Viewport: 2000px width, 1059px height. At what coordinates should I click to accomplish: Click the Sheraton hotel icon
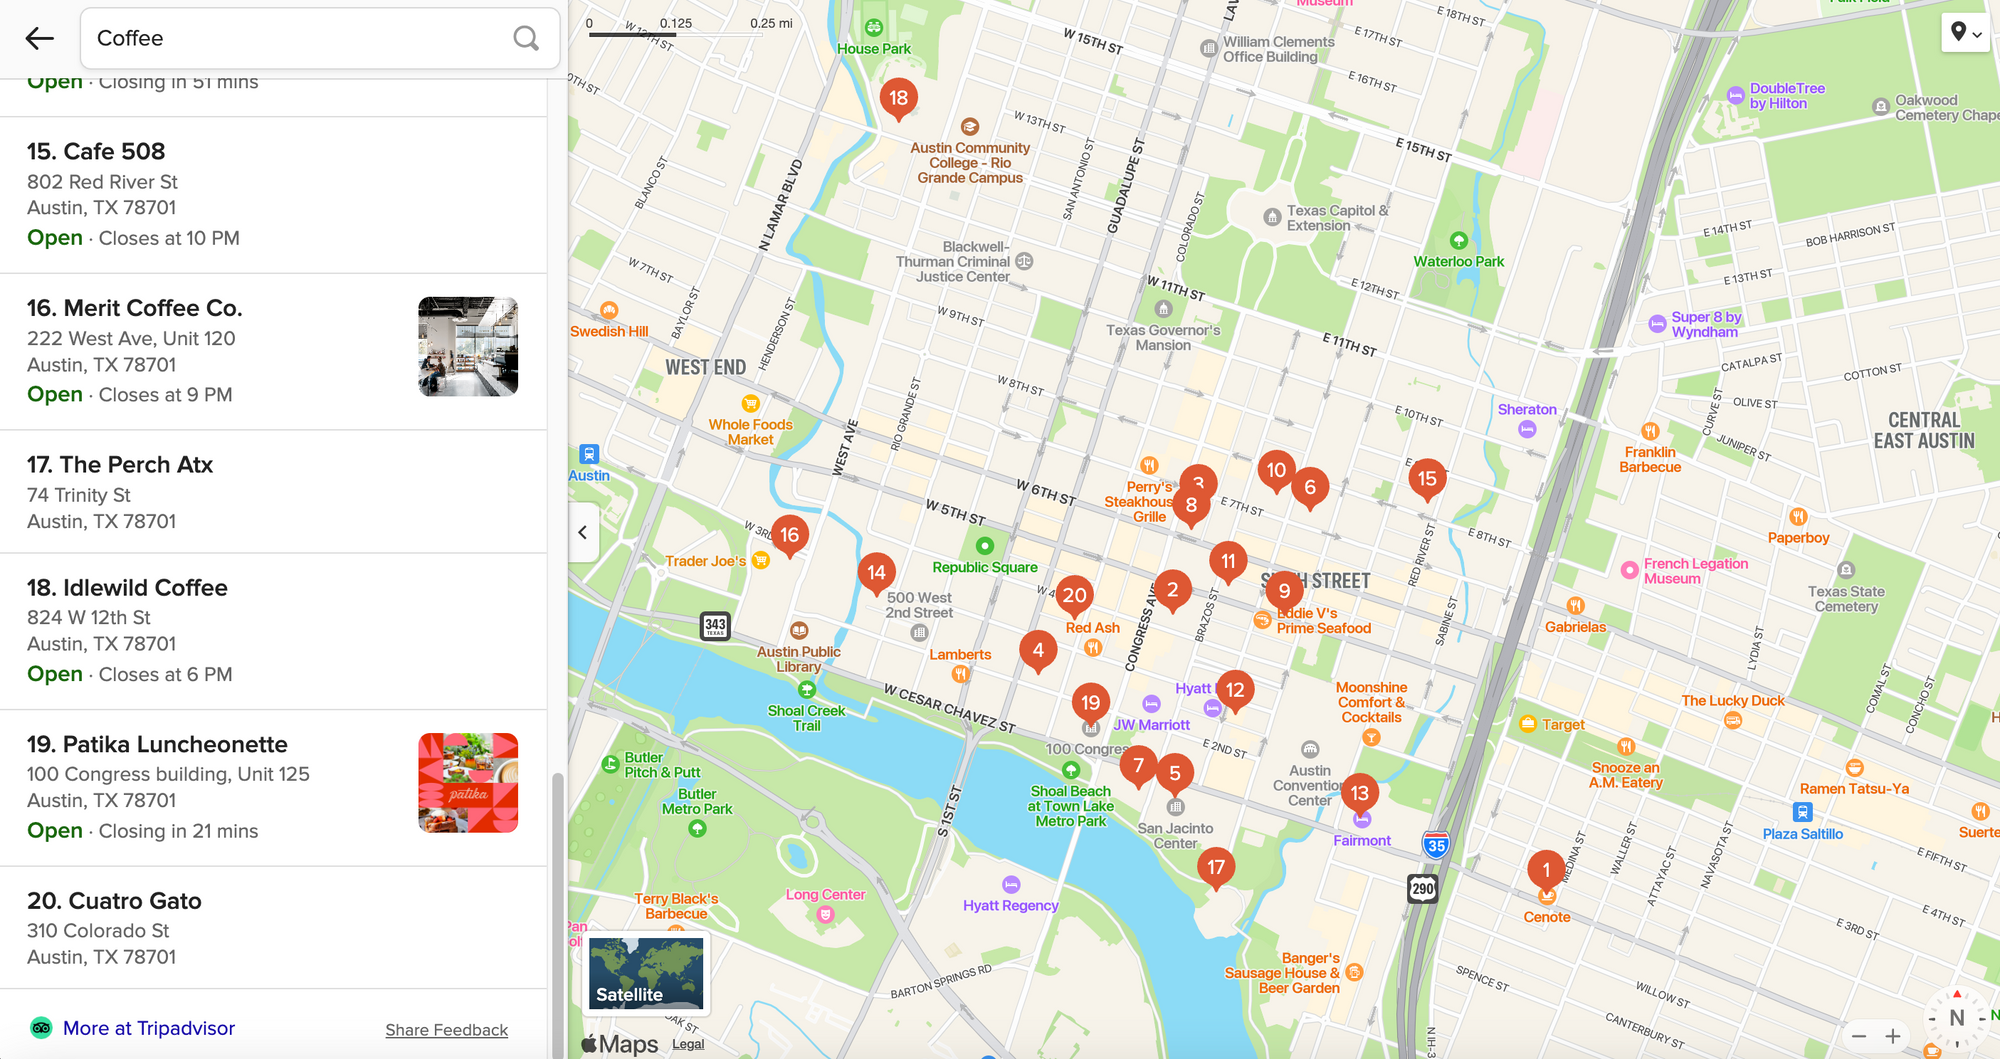pyautogui.click(x=1527, y=430)
